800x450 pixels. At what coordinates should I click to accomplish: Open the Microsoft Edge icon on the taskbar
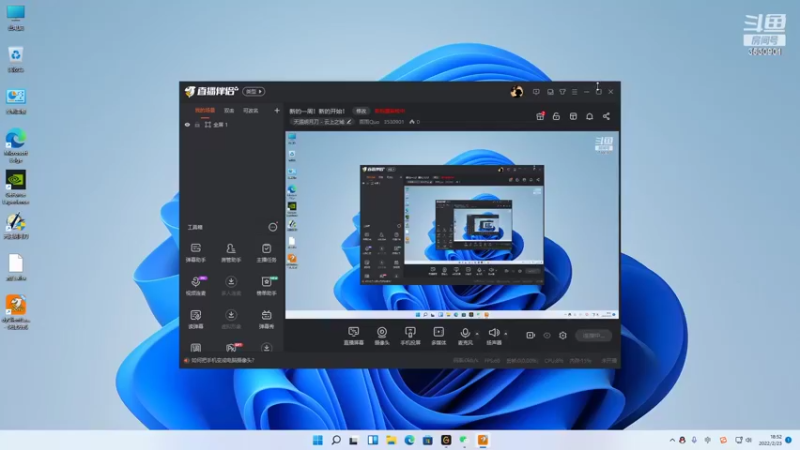pyautogui.click(x=409, y=440)
